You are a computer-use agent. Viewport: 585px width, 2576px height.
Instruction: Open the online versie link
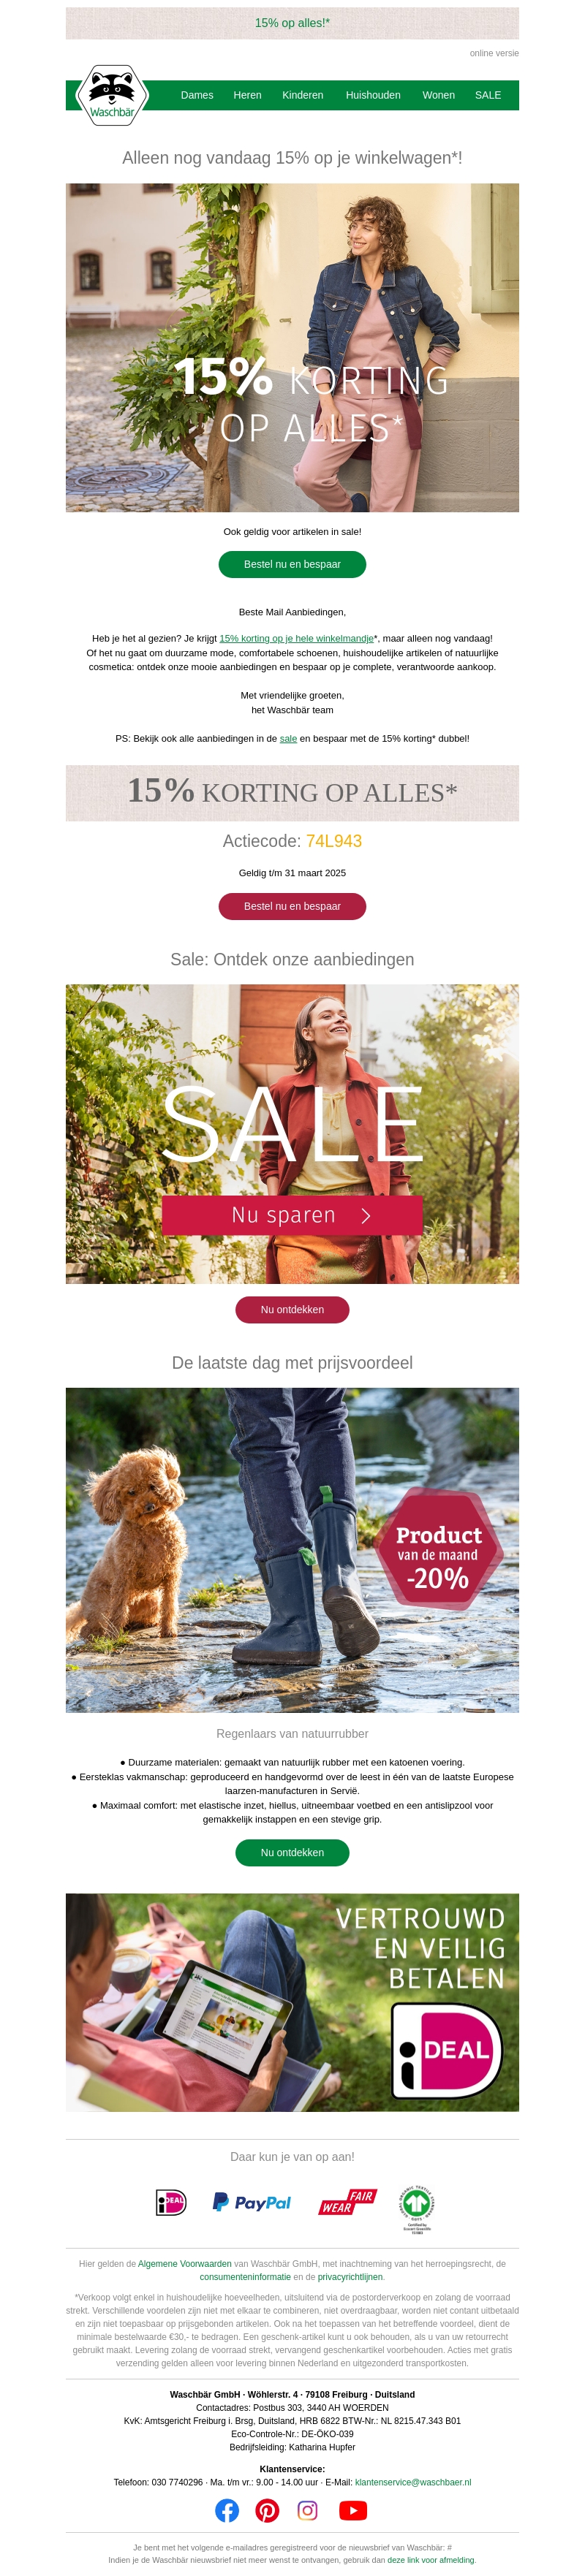(x=494, y=53)
